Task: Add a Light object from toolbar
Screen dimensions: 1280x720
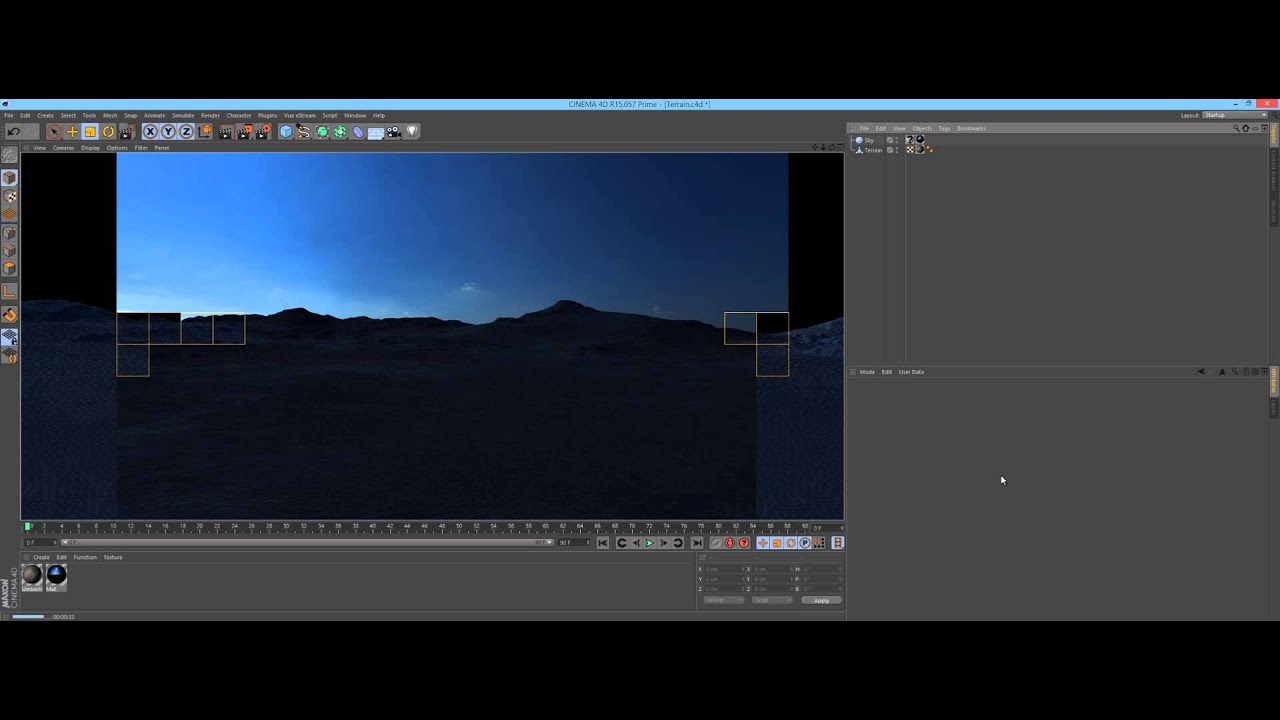Action: tap(411, 132)
